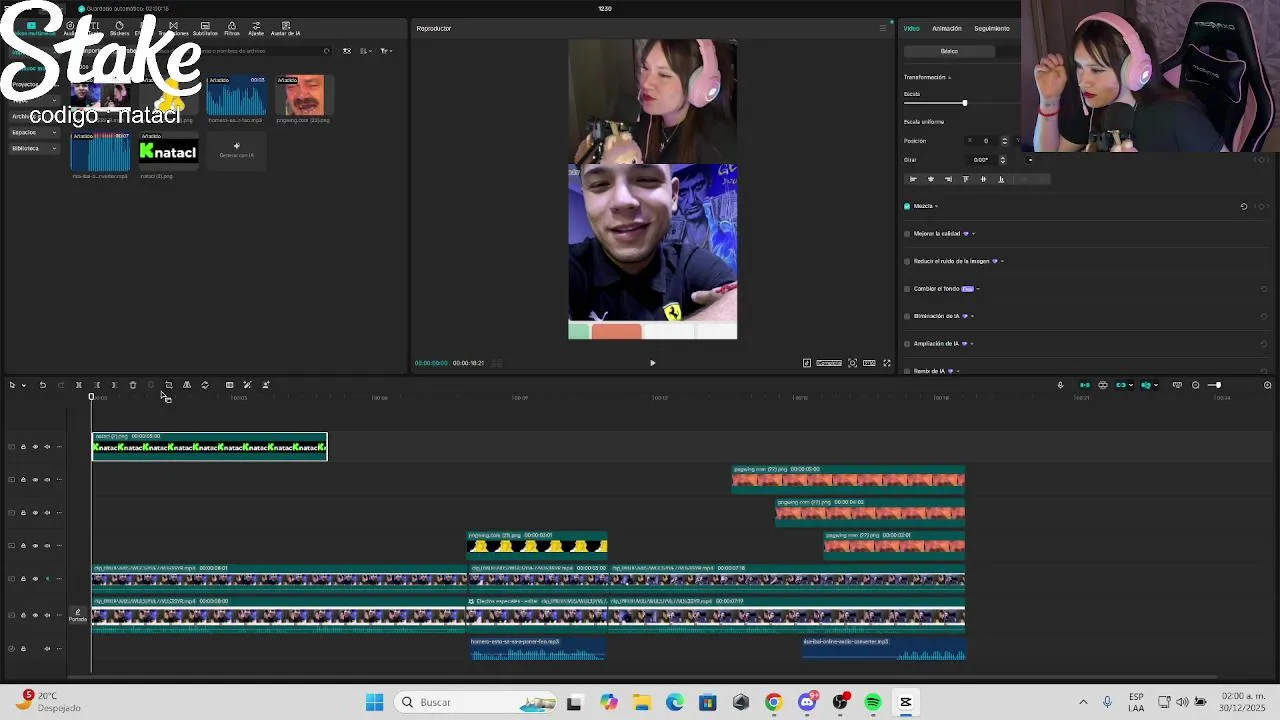The width and height of the screenshot is (1280, 720).
Task: Mute the natacl clip's track
Action: pyautogui.click(x=47, y=447)
